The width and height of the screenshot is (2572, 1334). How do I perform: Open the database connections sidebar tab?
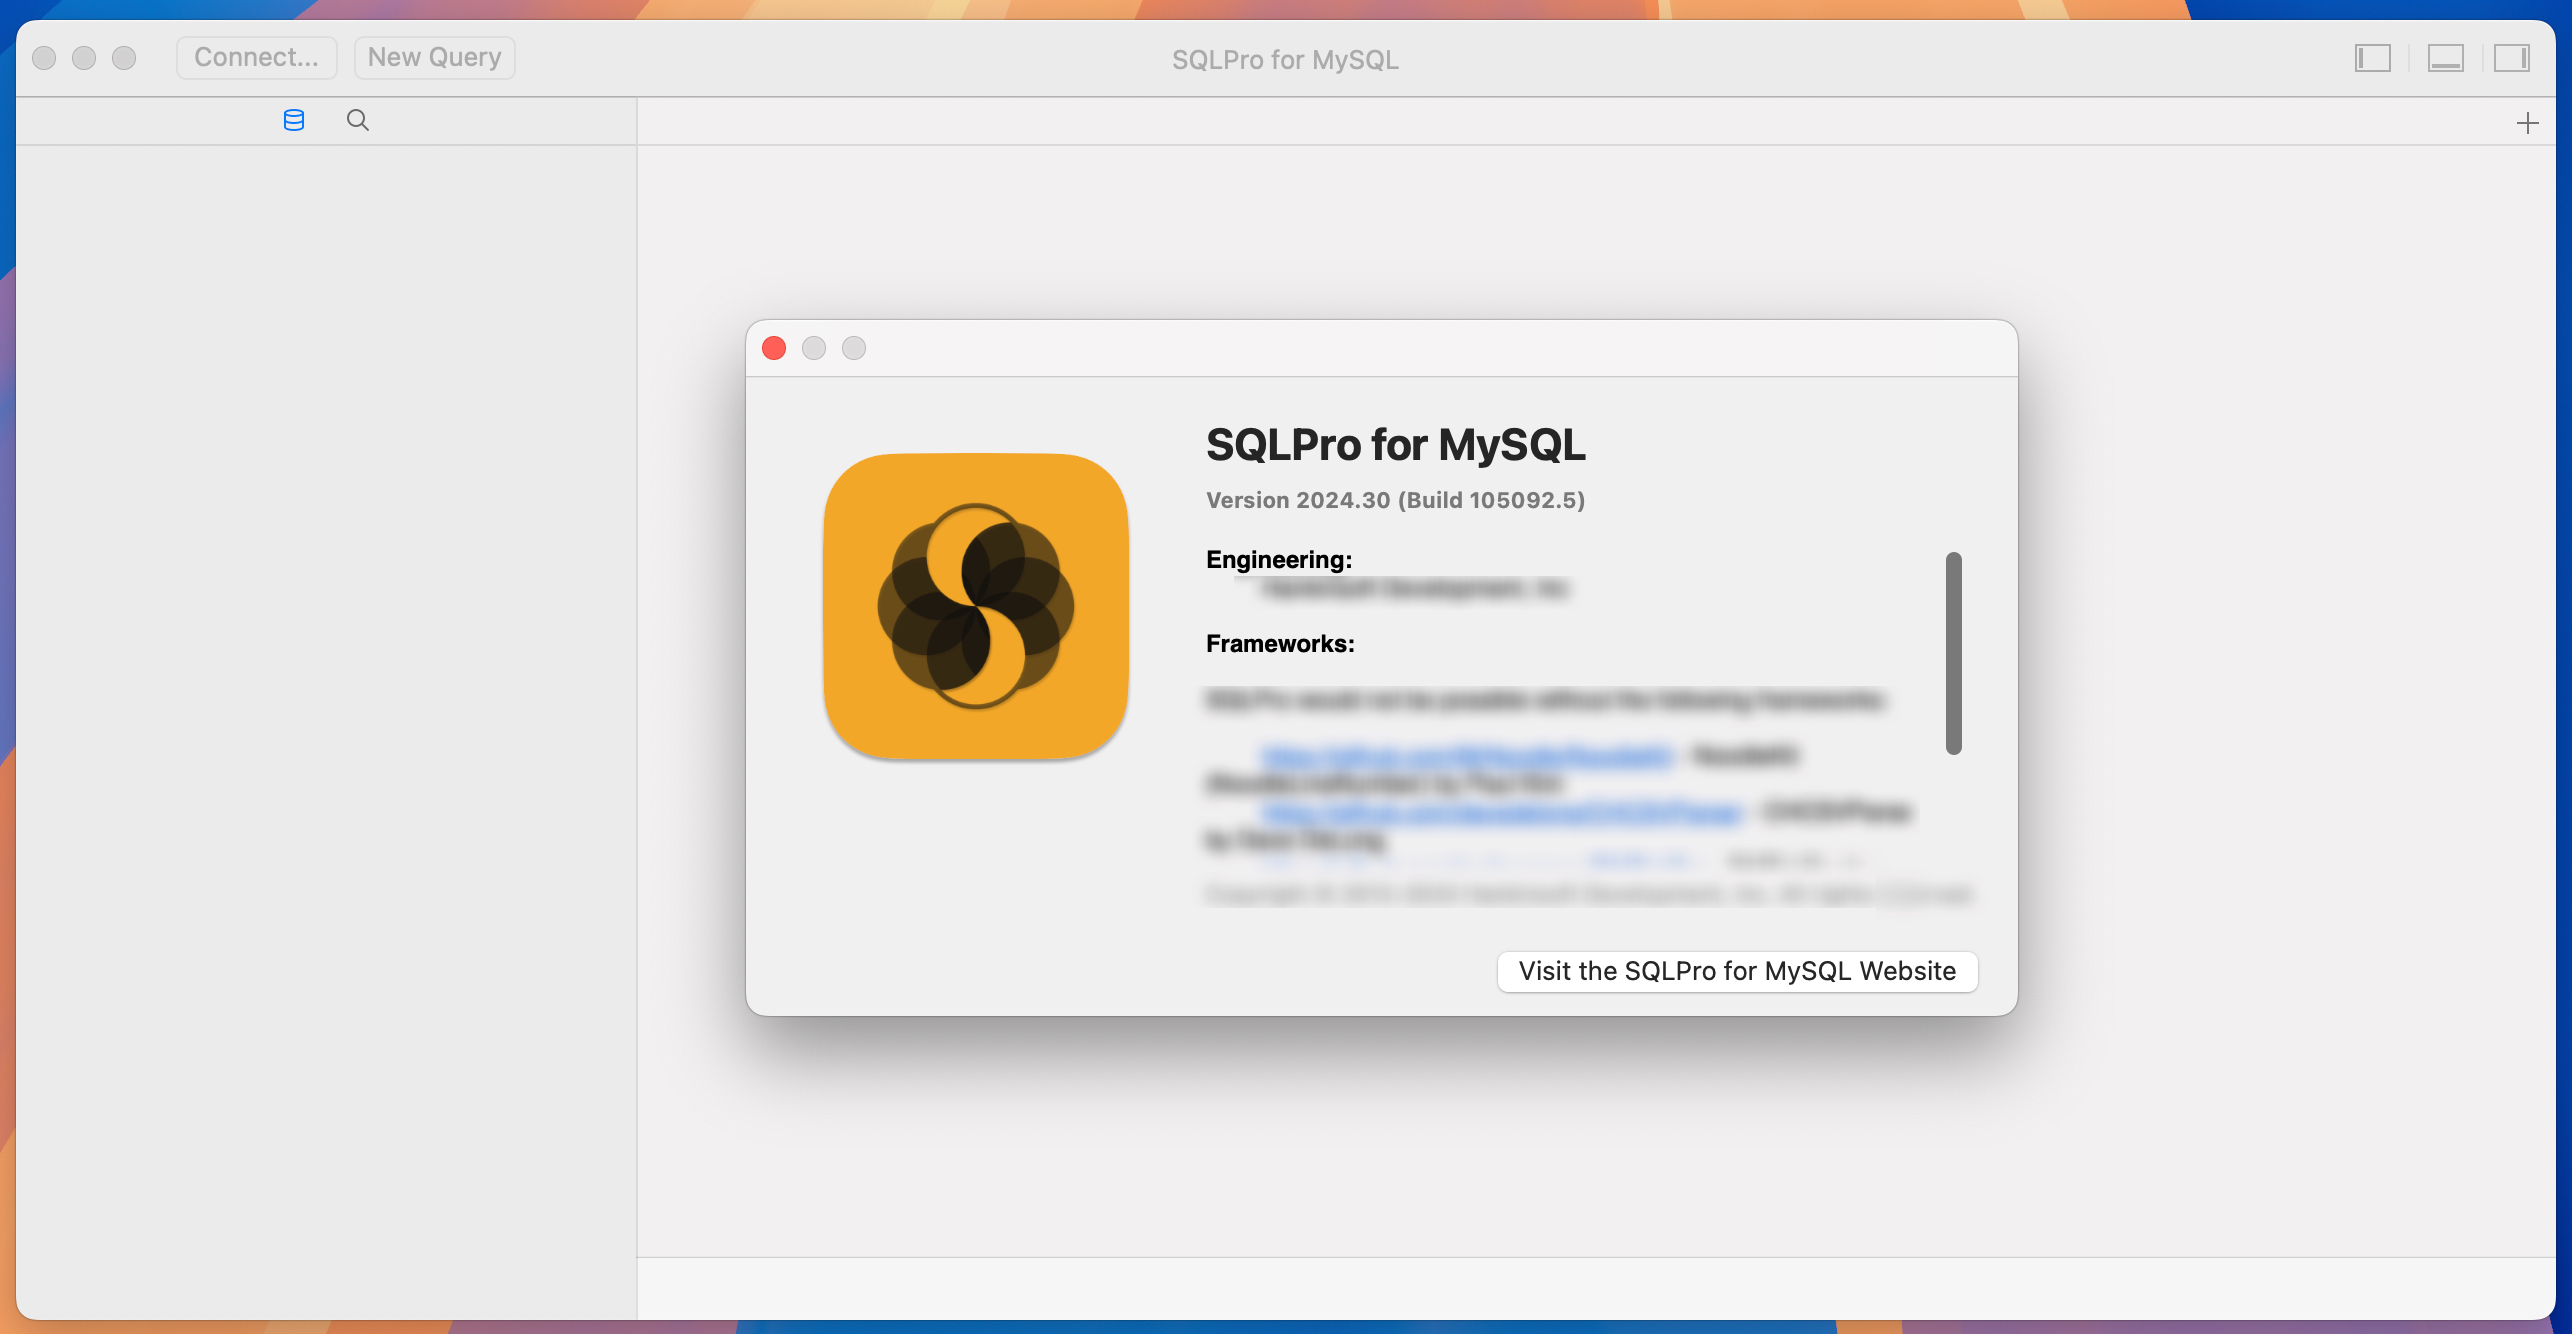(293, 120)
